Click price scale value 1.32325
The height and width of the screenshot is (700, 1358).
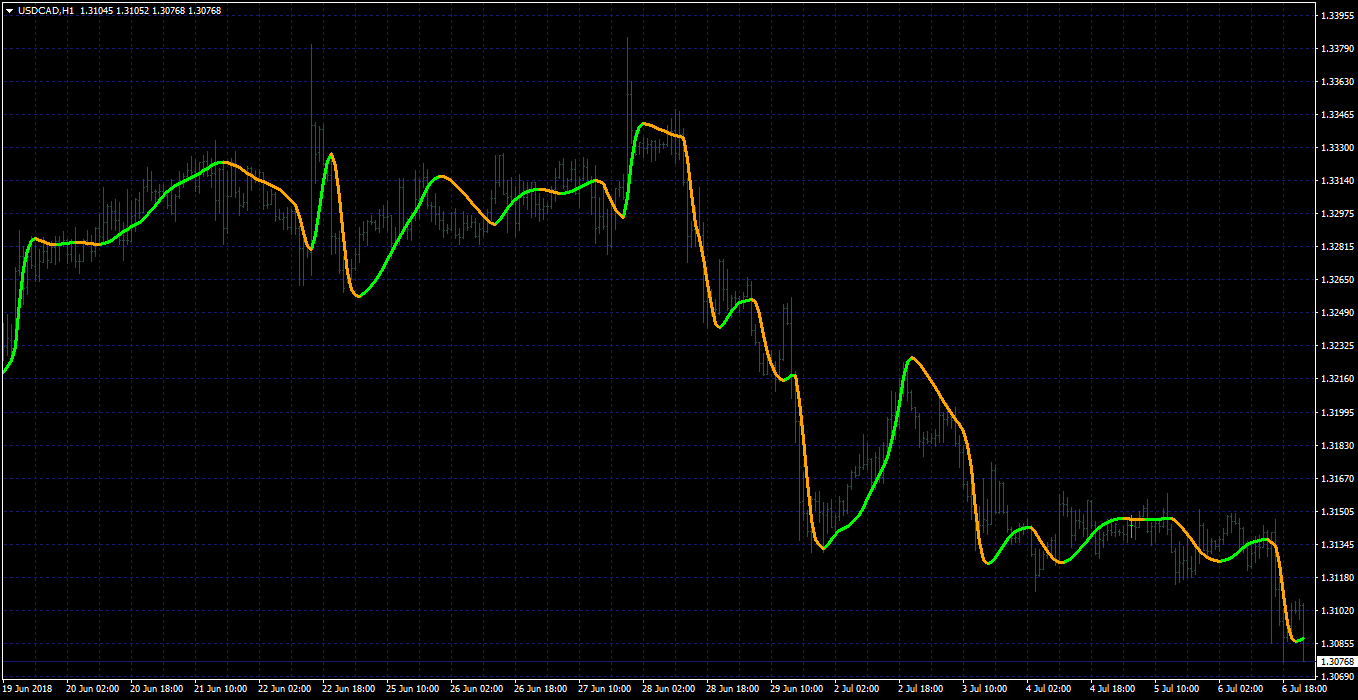(x=1337, y=346)
